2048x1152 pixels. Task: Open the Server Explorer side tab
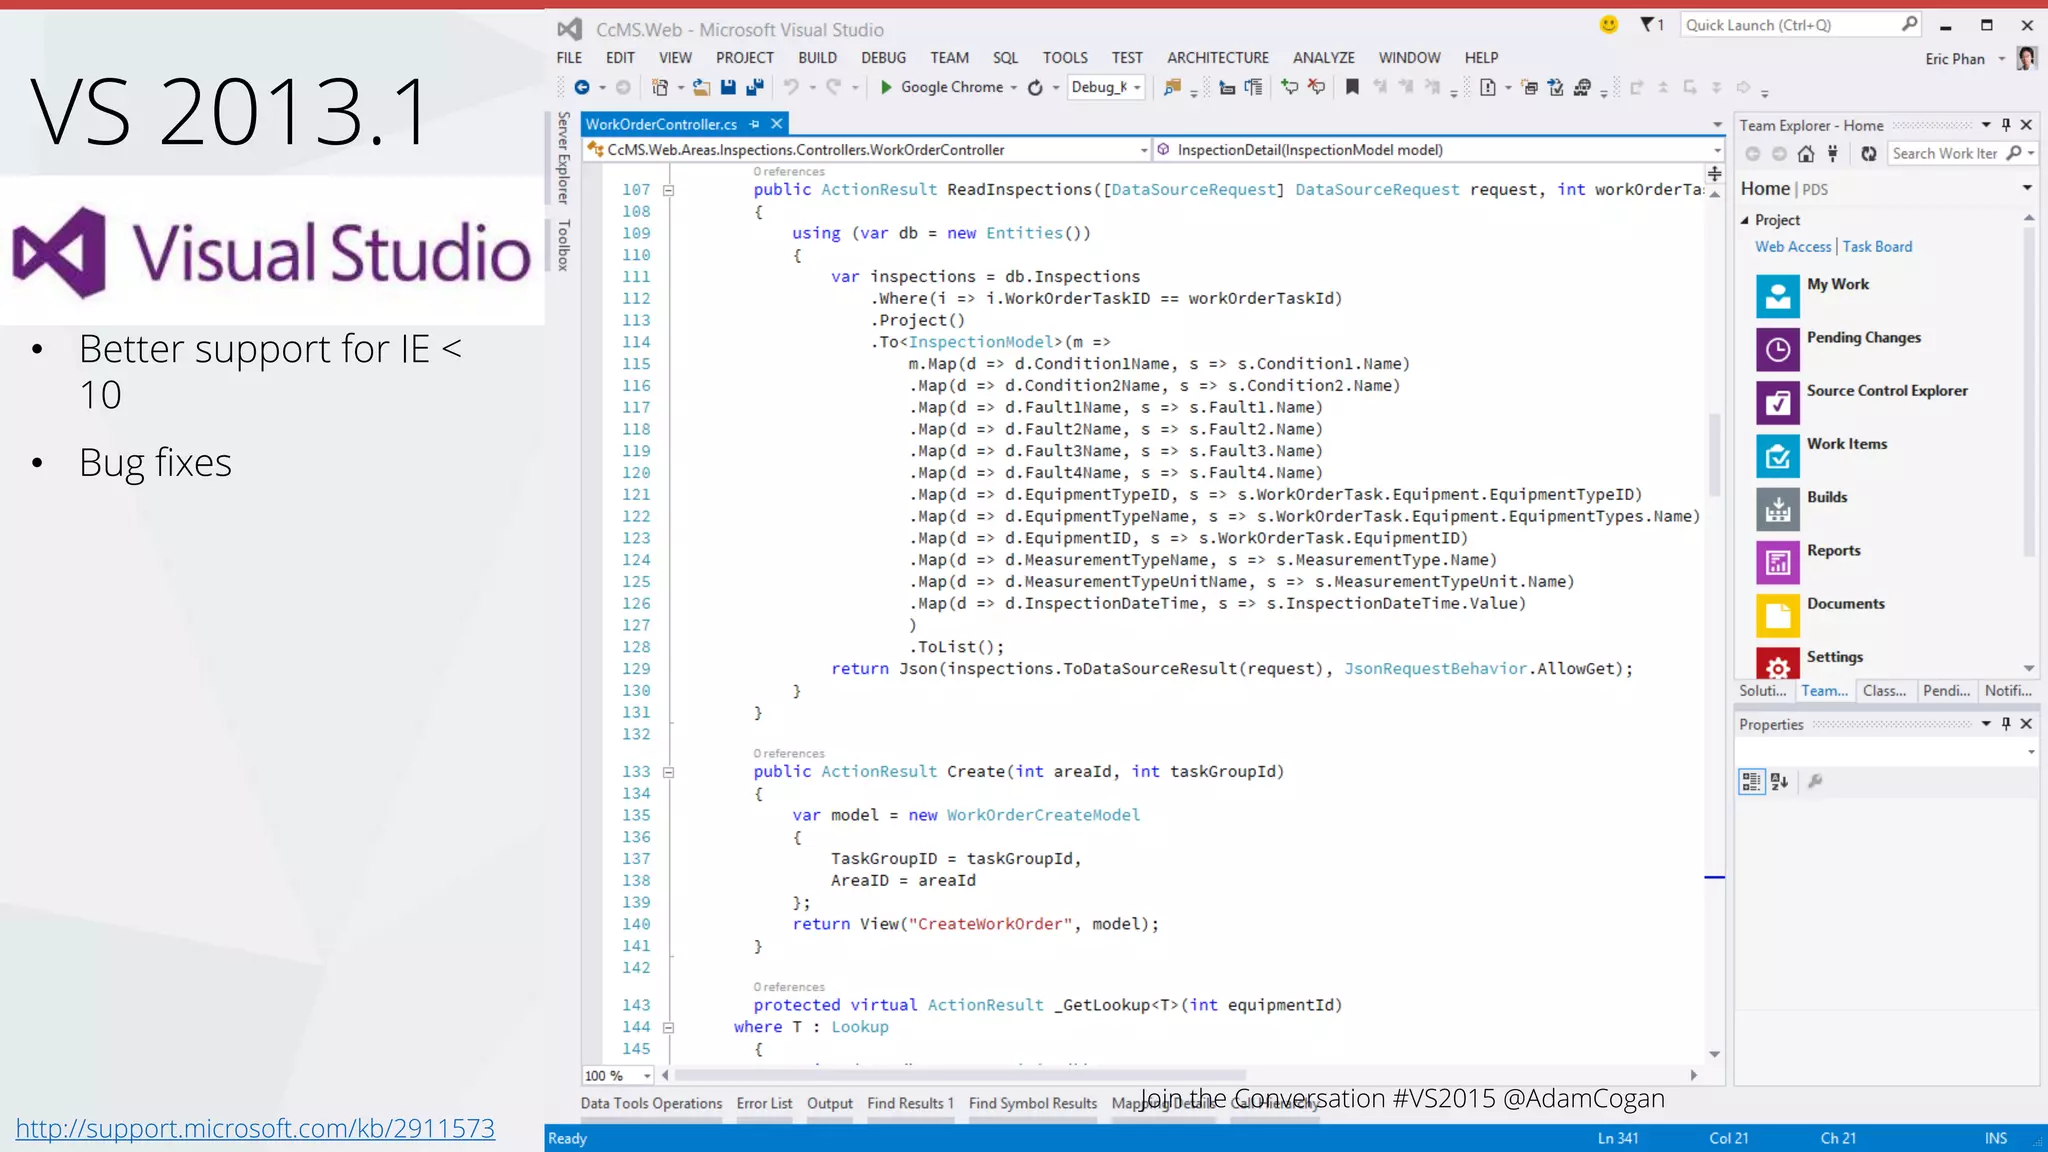(564, 157)
